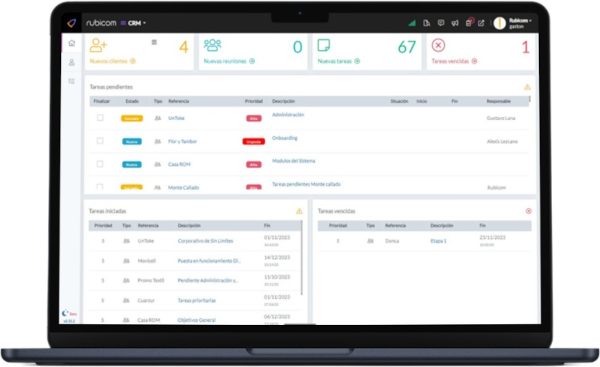The width and height of the screenshot is (600, 367).
Task: Click the megaphone announcements icon in the top bar
Action: tap(455, 23)
